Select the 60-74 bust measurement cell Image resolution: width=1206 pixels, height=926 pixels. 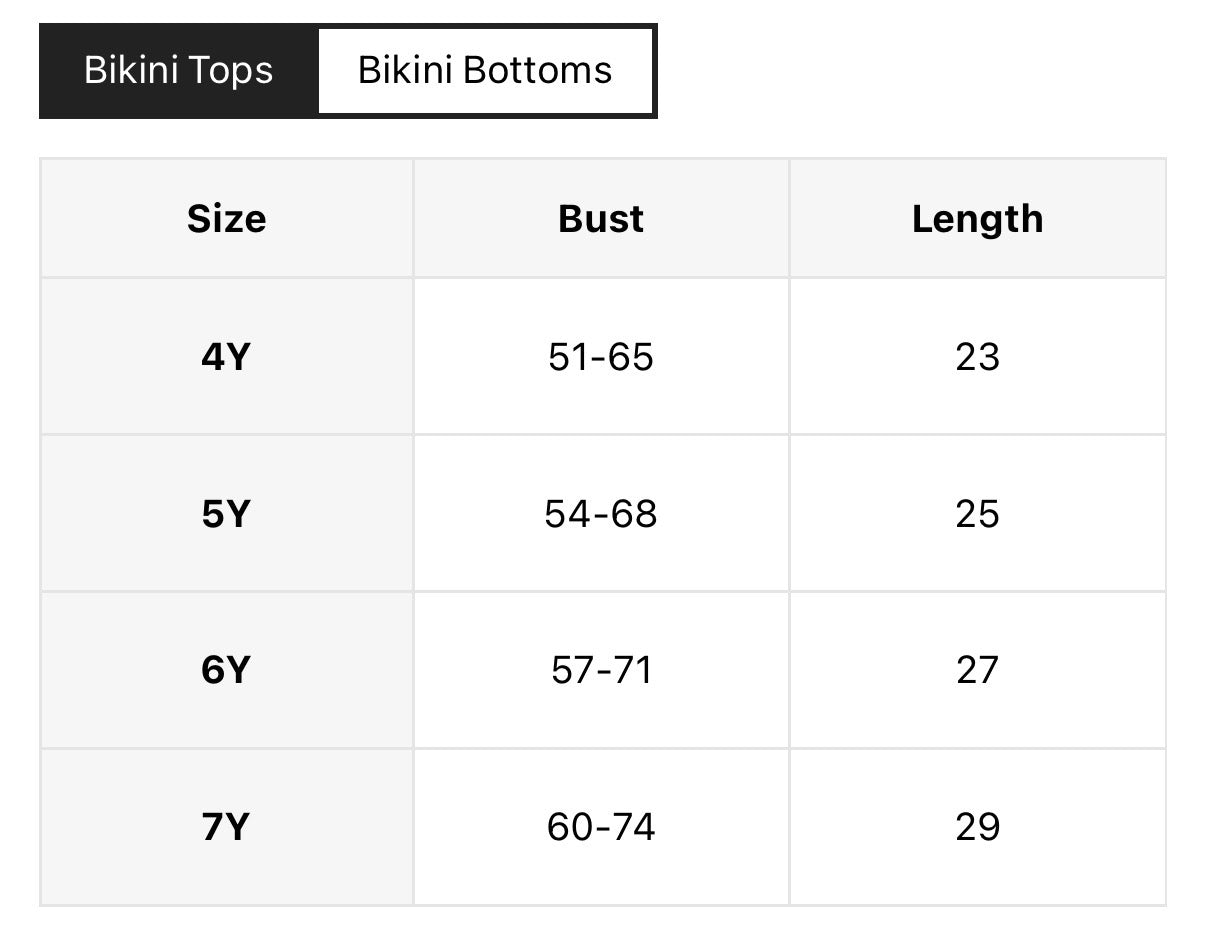coord(601,827)
